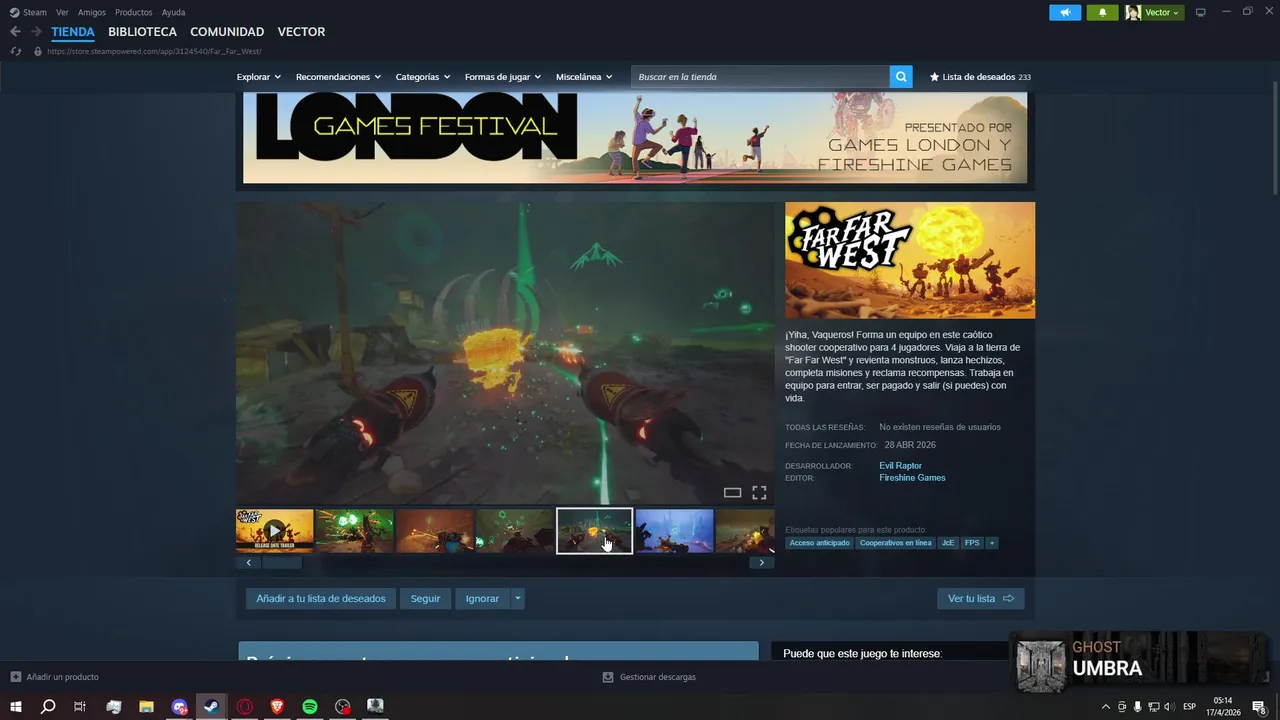Click Añadir un producto
Image resolution: width=1280 pixels, height=720 pixels.
tap(55, 677)
